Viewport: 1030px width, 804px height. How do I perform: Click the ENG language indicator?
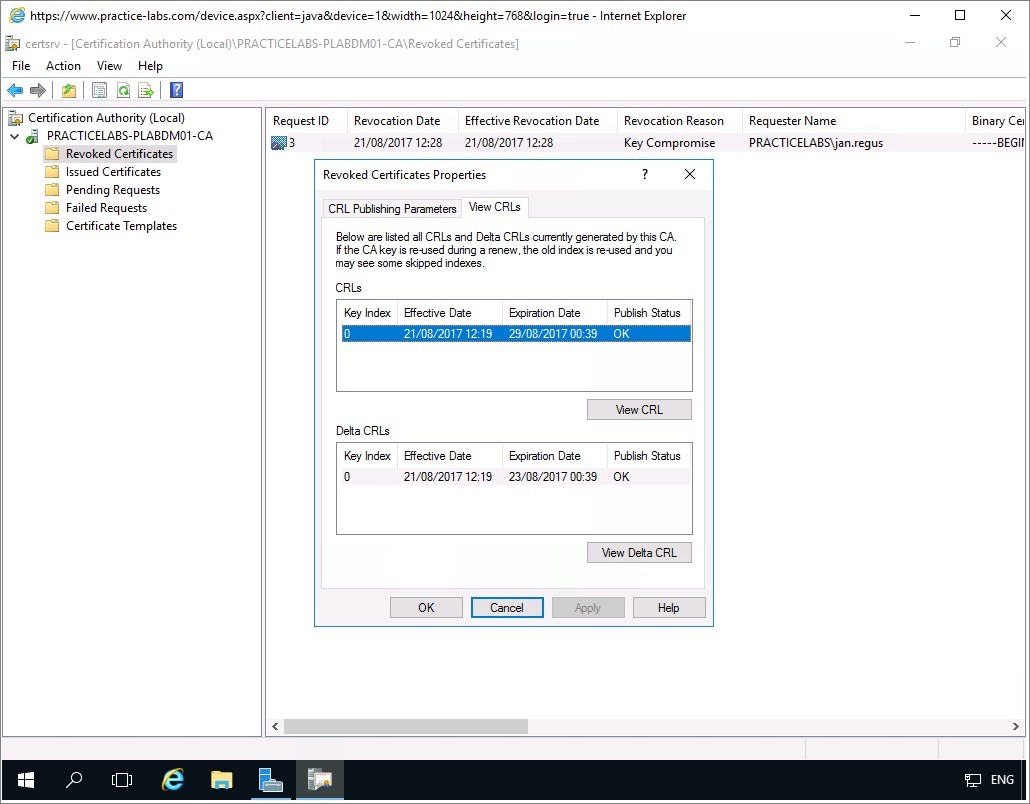pyautogui.click(x=1002, y=780)
